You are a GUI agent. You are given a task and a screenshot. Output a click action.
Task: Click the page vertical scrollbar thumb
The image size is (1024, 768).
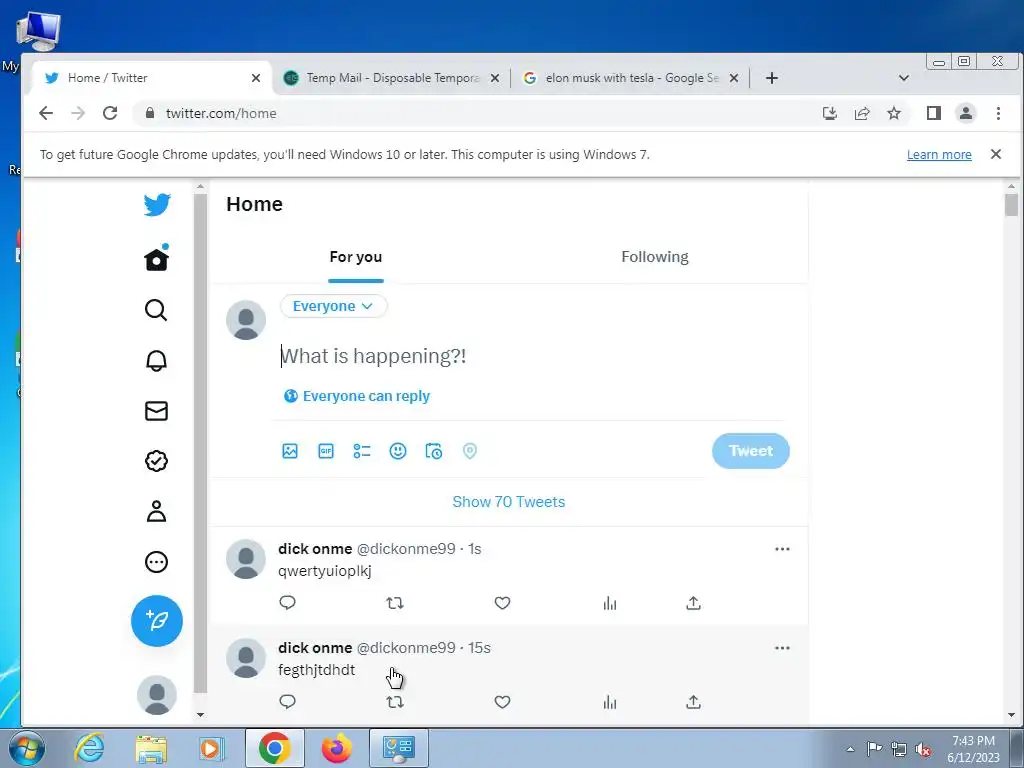click(x=1011, y=204)
